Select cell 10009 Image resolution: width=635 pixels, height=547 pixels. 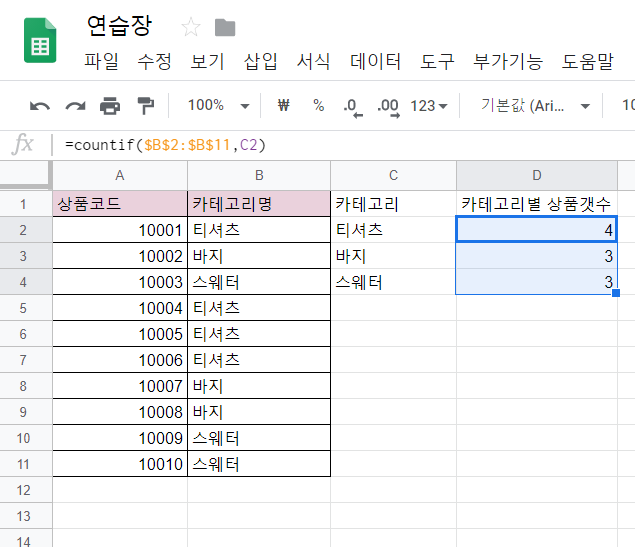tap(120, 438)
